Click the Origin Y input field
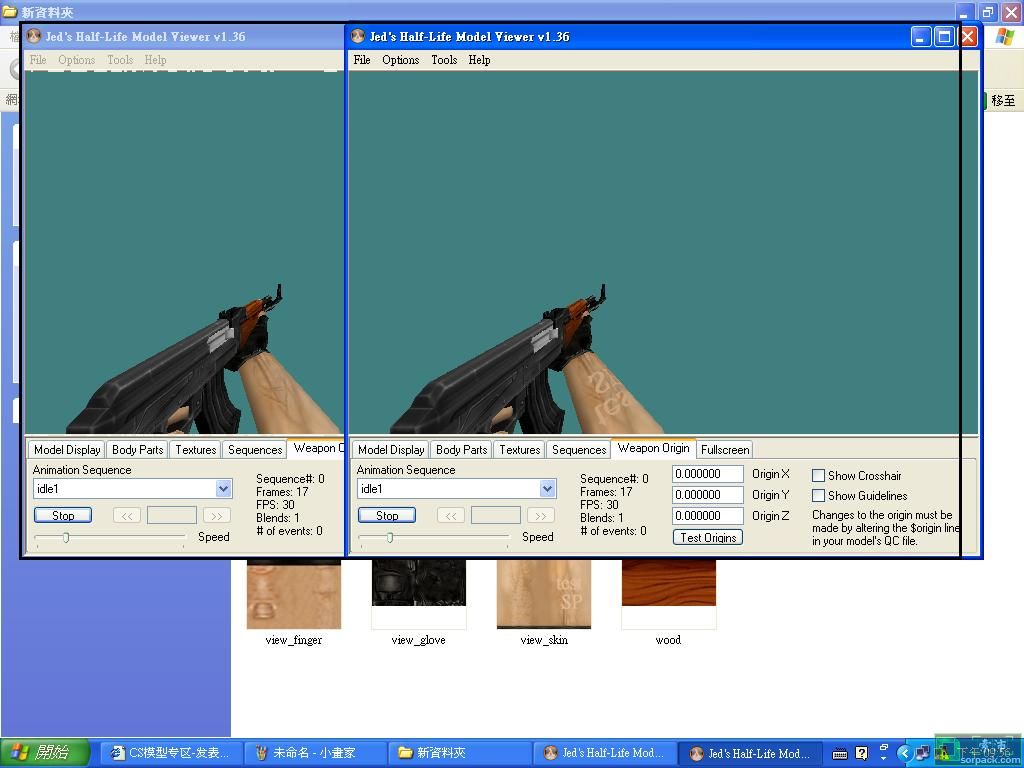 pyautogui.click(x=708, y=495)
